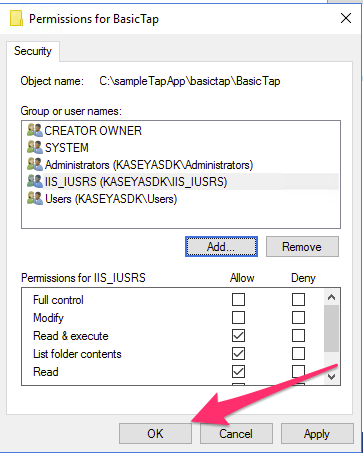Image resolution: width=363 pixels, height=453 pixels.
Task: Check Allow for Full control
Action: click(x=238, y=299)
